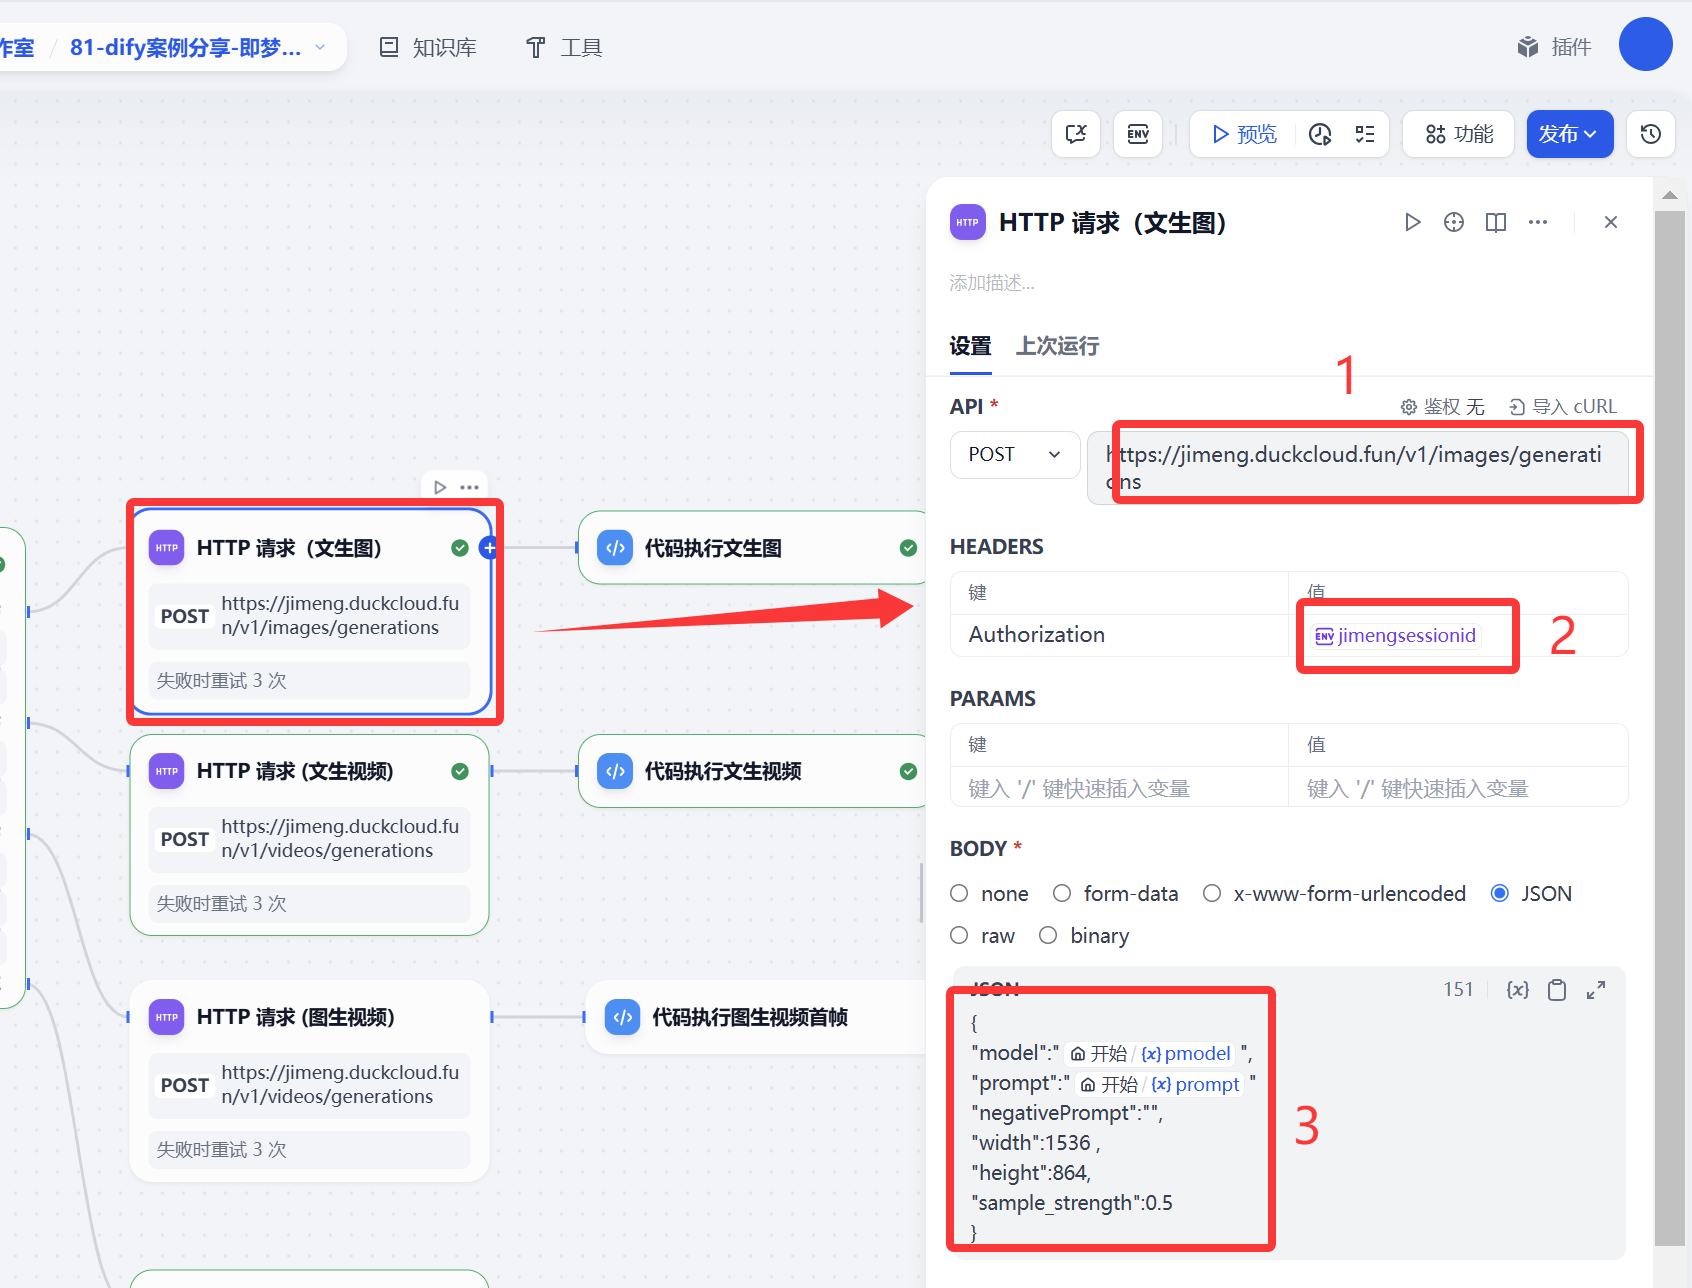Image resolution: width=1692 pixels, height=1288 pixels.
Task: Click scrollbar up arrow in panel
Action: pos(1669,194)
